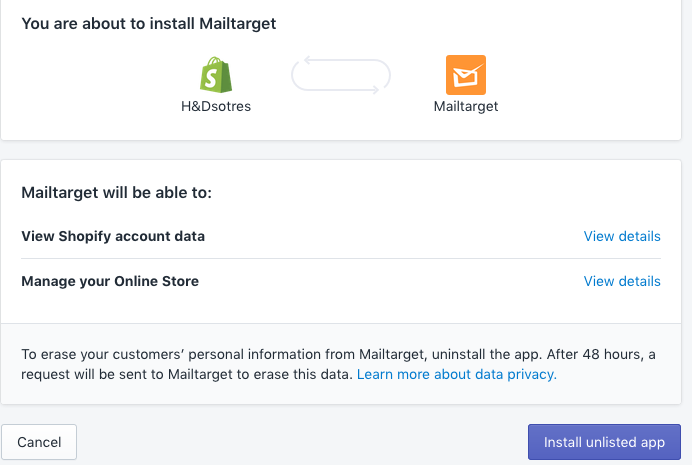View details for Shopify account data
Screen dimensions: 692x465
coord(622,236)
